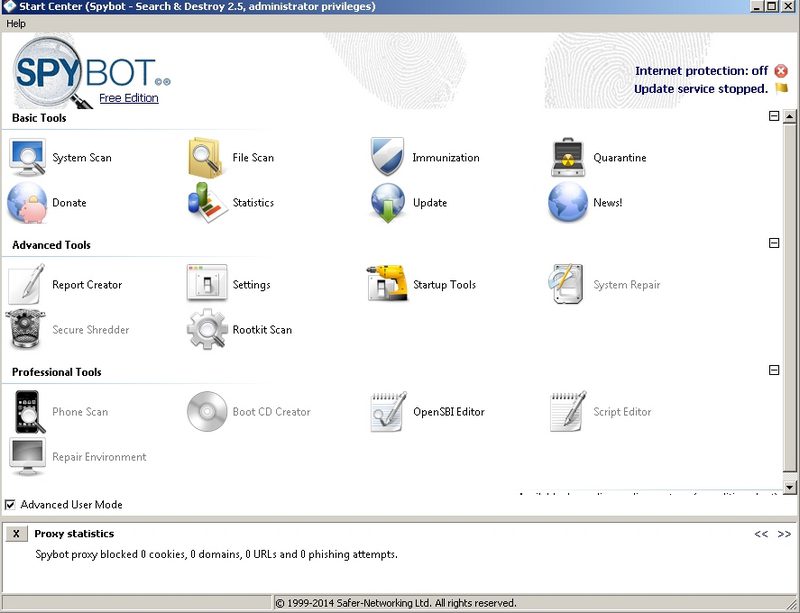Click the 'Quarantine' label
The image size is (800, 613).
click(x=620, y=158)
